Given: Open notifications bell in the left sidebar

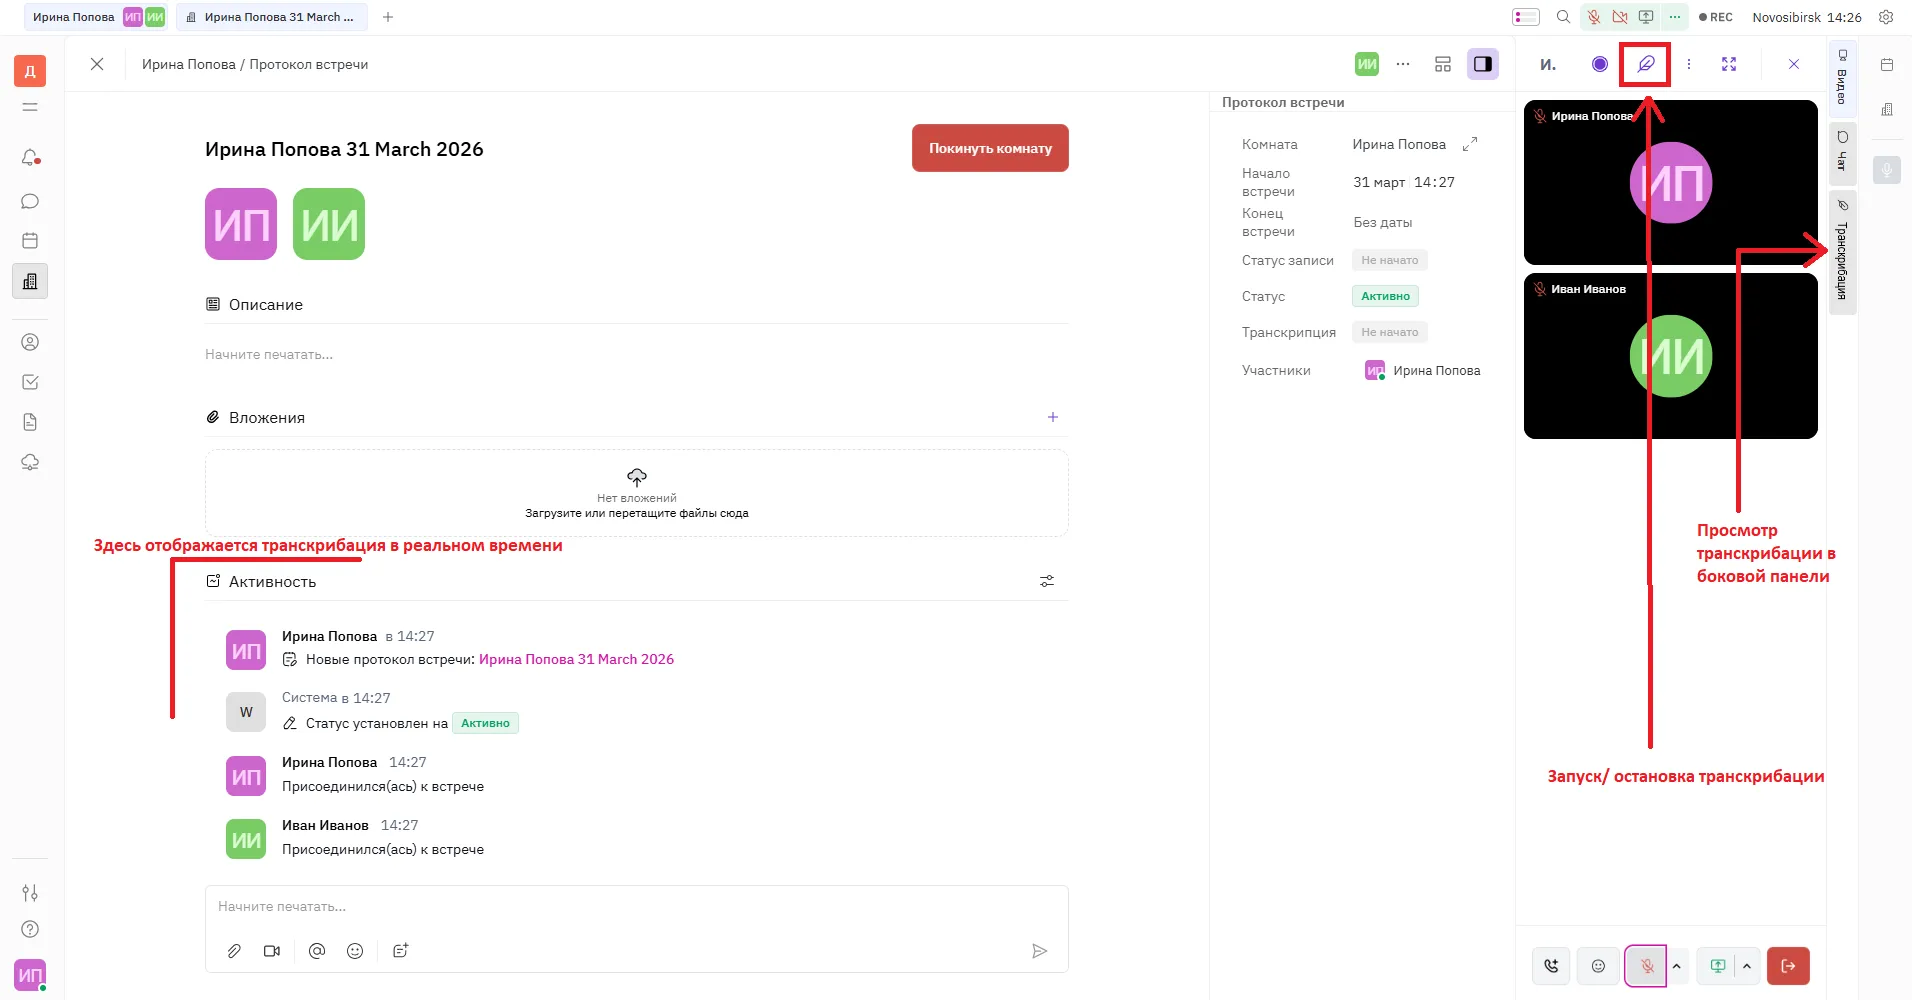Looking at the screenshot, I should pyautogui.click(x=30, y=158).
